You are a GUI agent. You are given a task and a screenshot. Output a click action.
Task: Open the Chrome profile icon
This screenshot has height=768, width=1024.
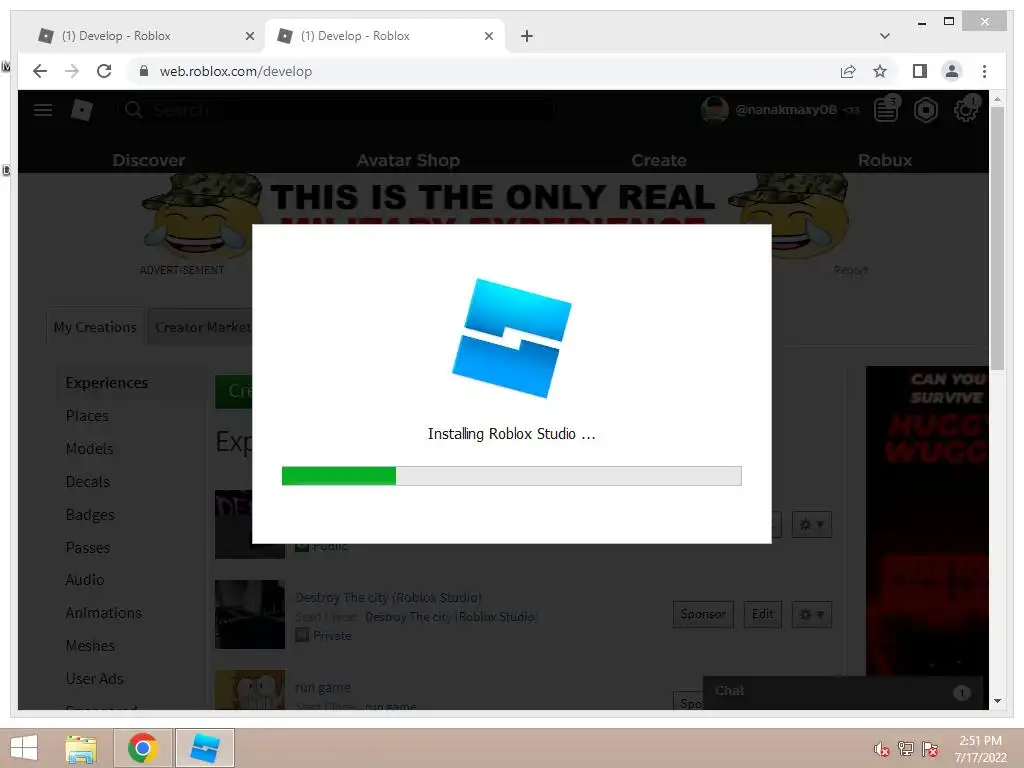pyautogui.click(x=952, y=71)
